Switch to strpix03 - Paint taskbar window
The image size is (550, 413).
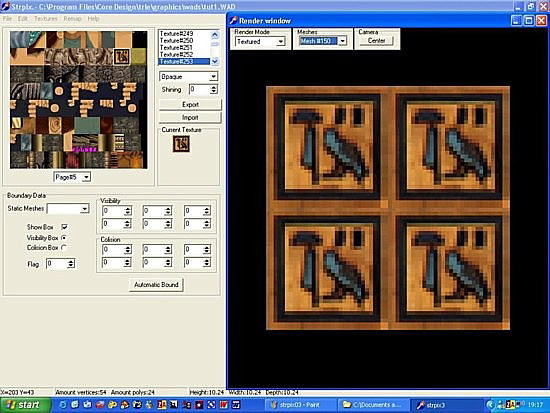click(x=300, y=405)
